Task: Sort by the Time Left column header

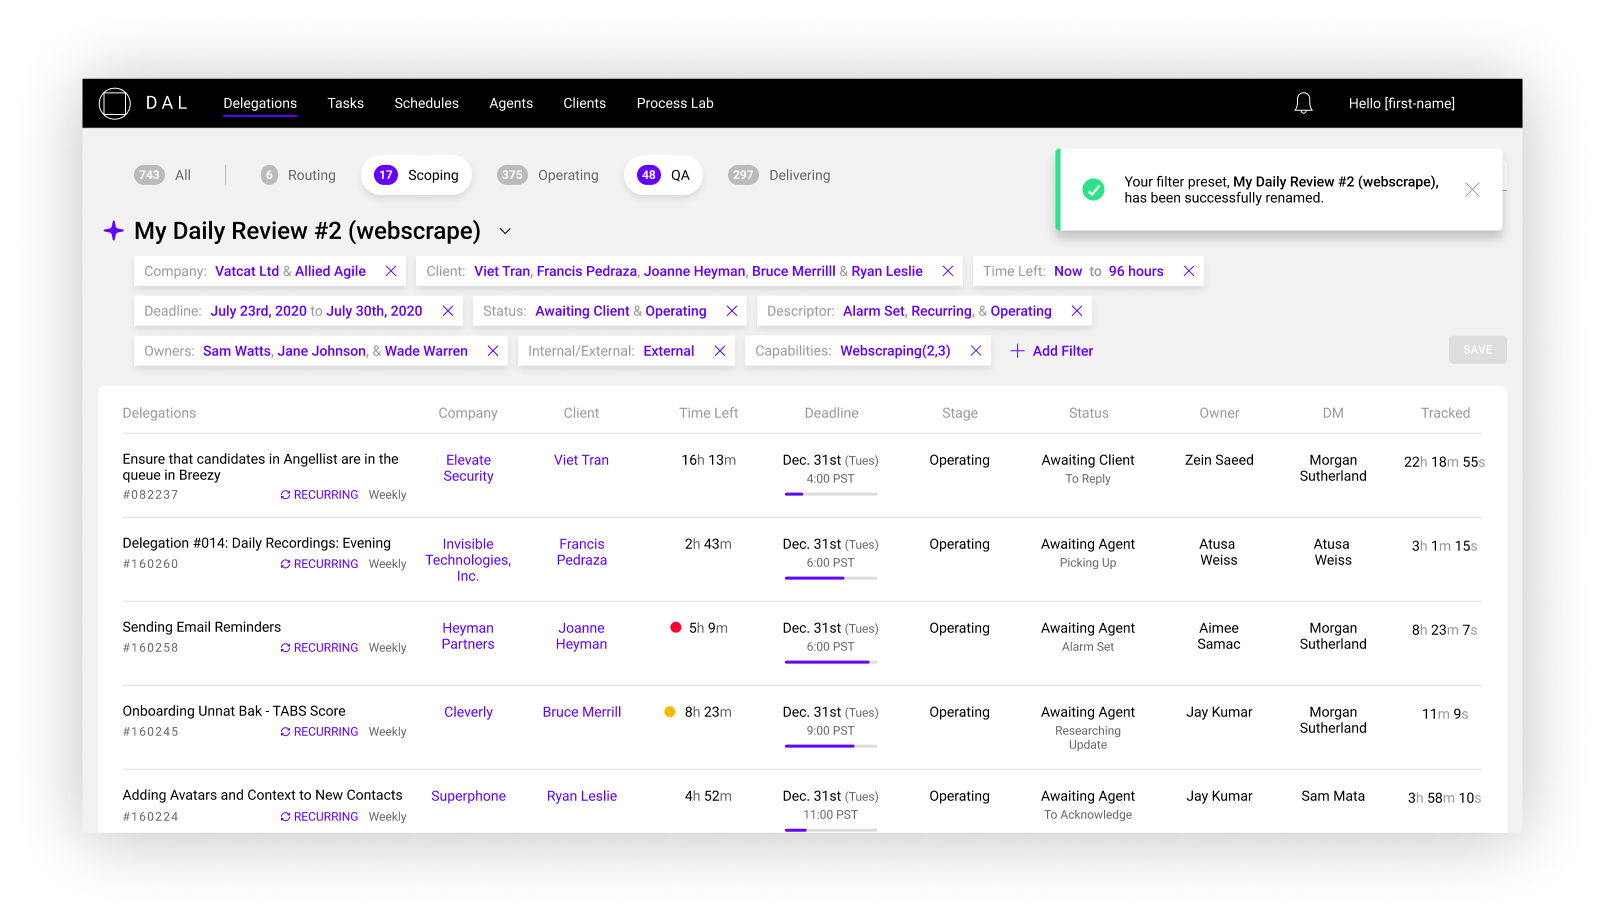Action: click(x=709, y=413)
